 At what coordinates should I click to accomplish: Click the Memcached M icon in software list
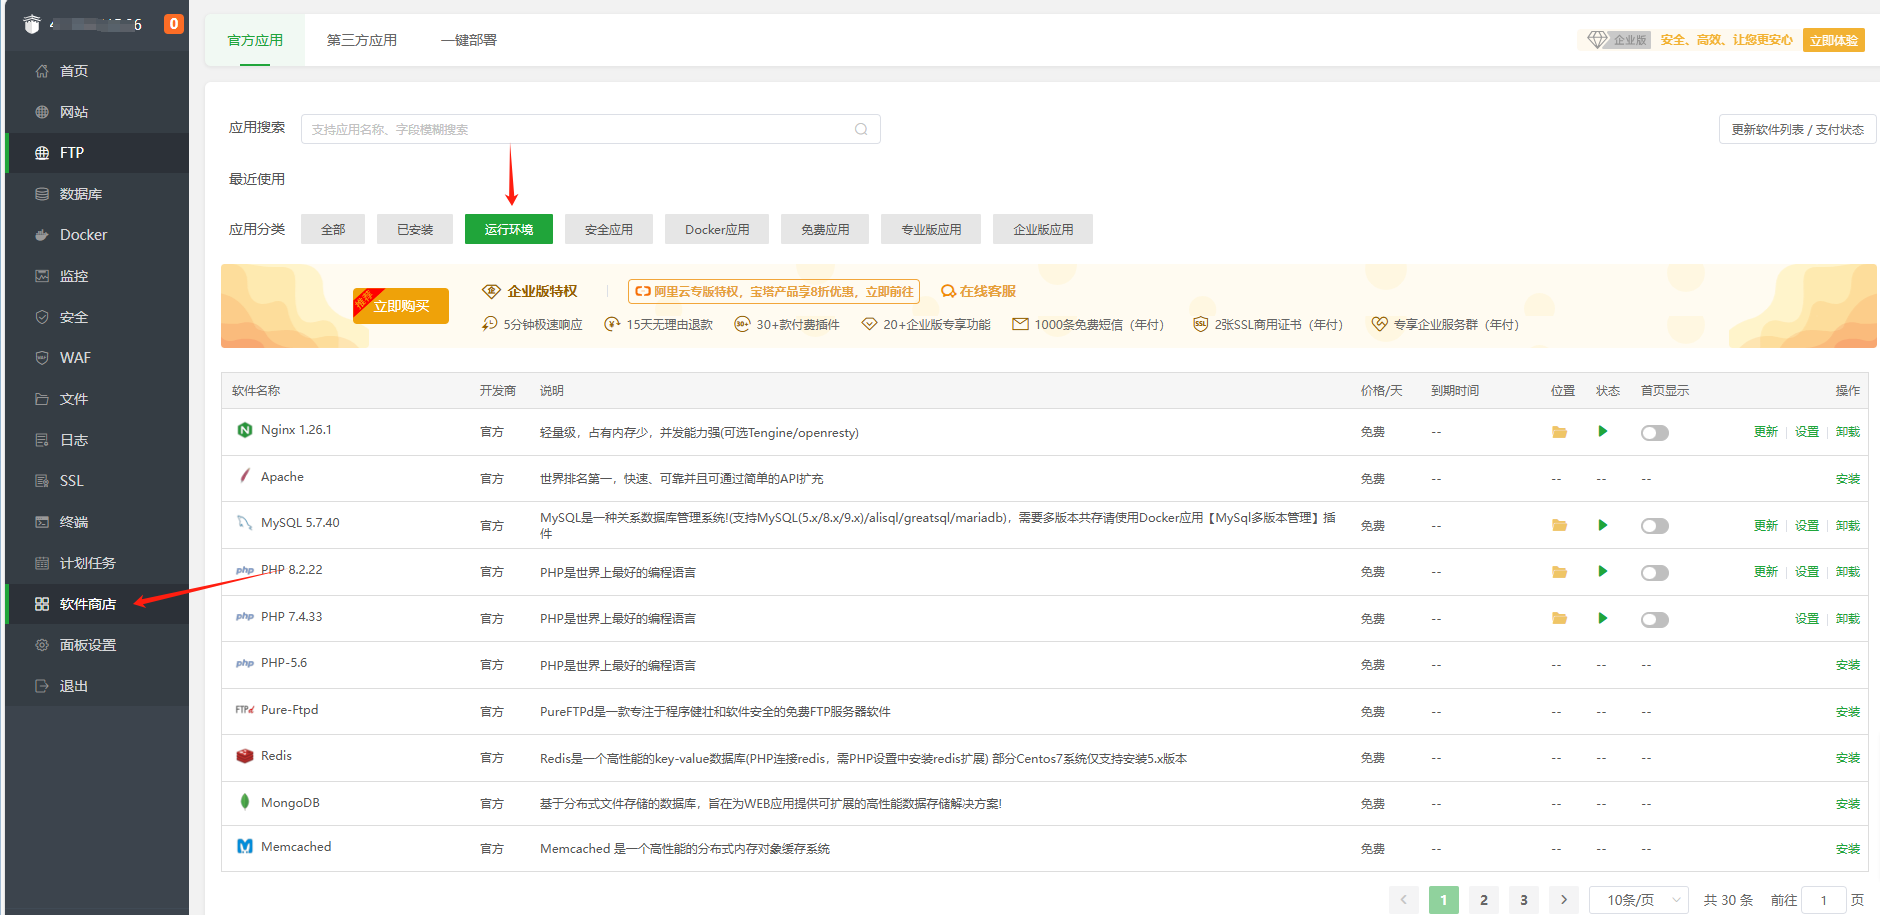coord(245,846)
